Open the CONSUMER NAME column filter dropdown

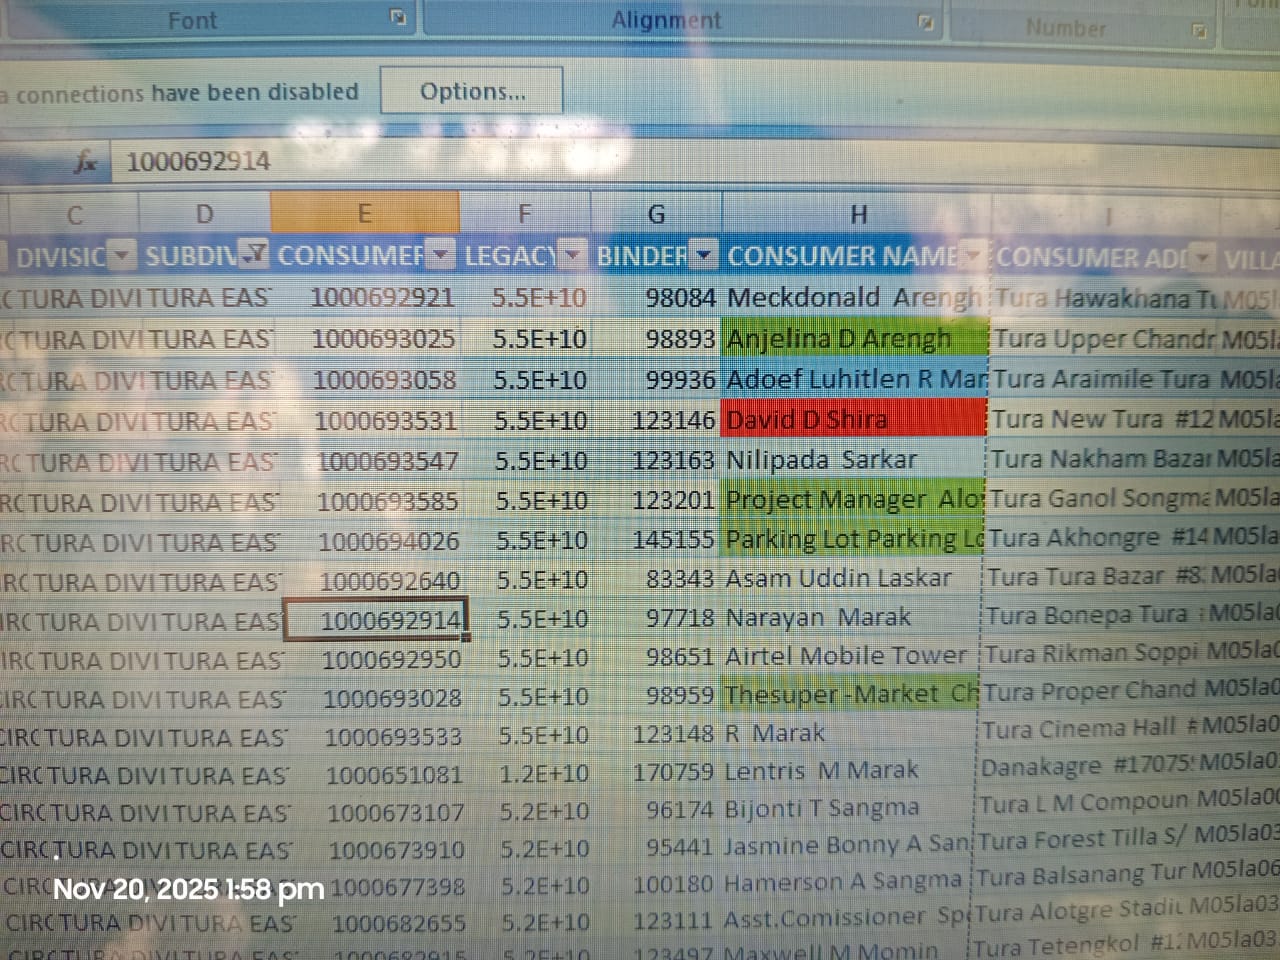[x=972, y=256]
